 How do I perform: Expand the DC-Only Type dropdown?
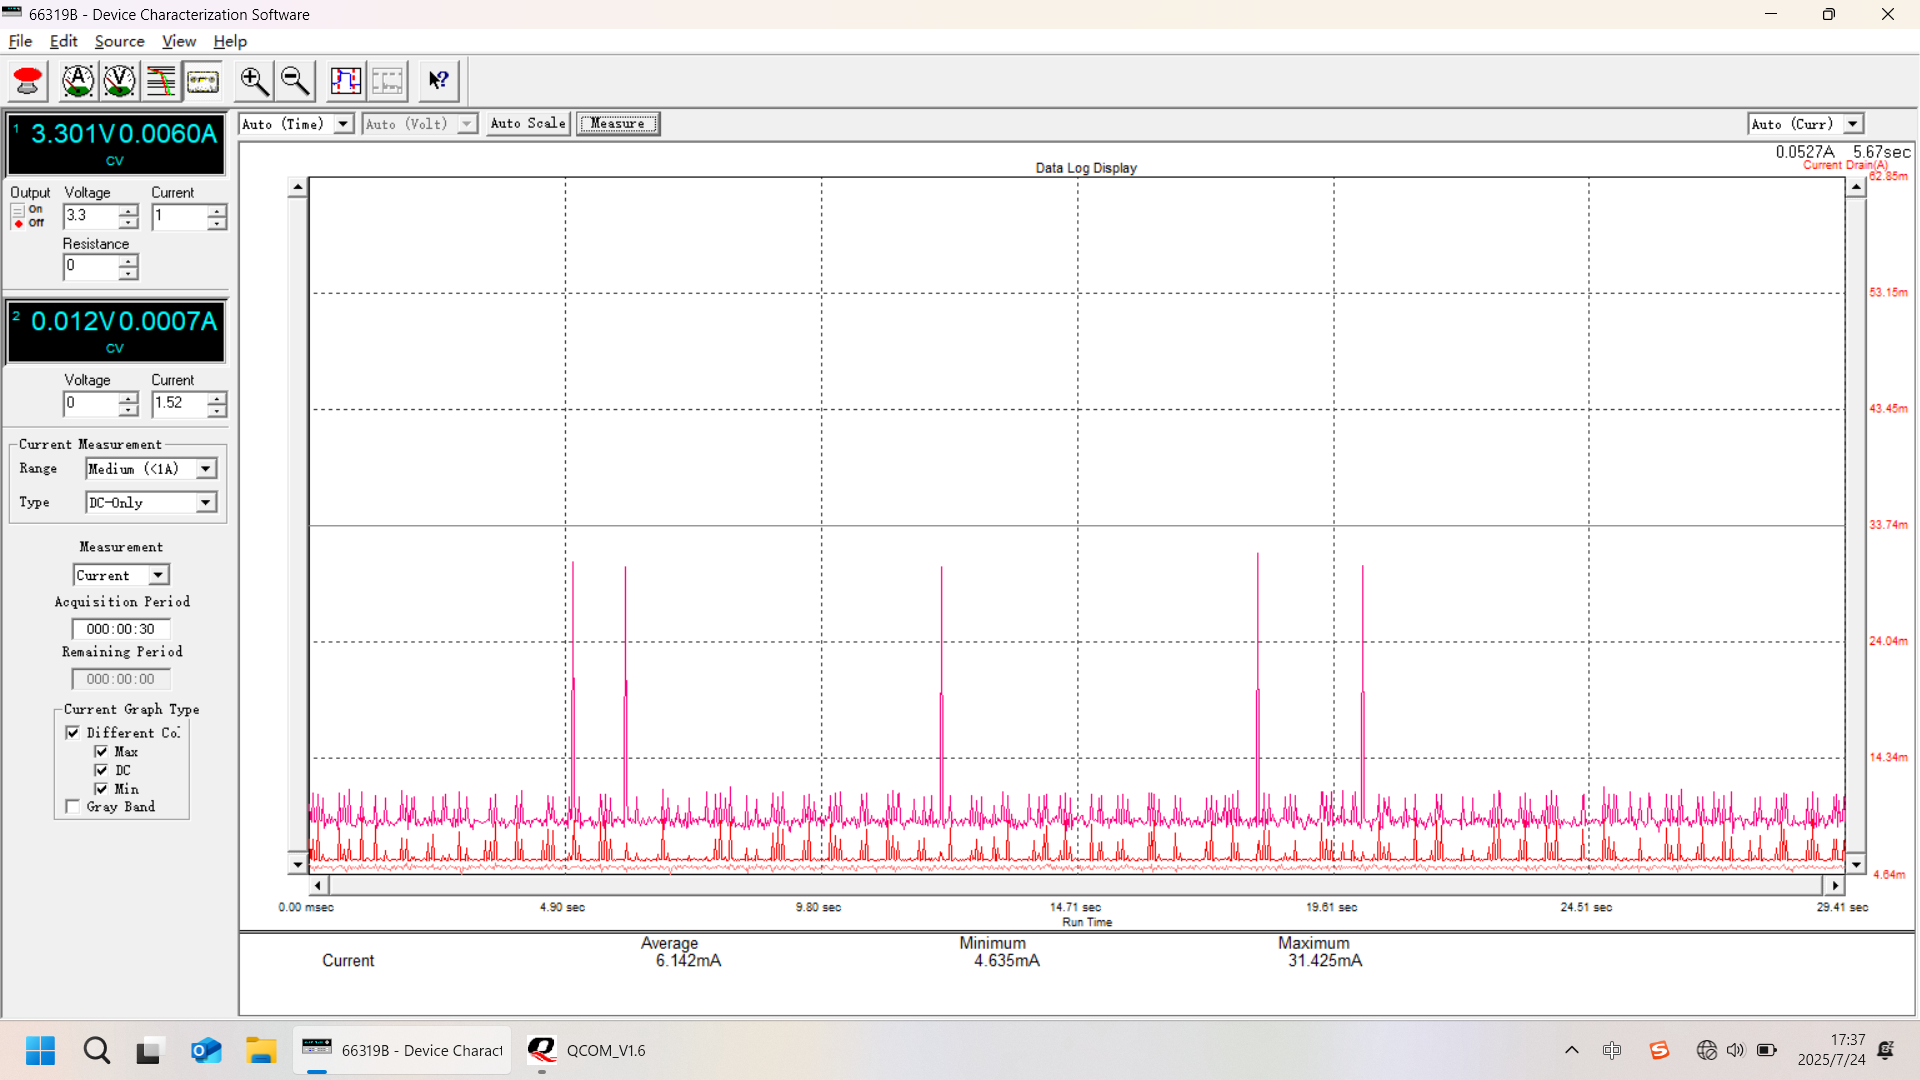[x=205, y=502]
